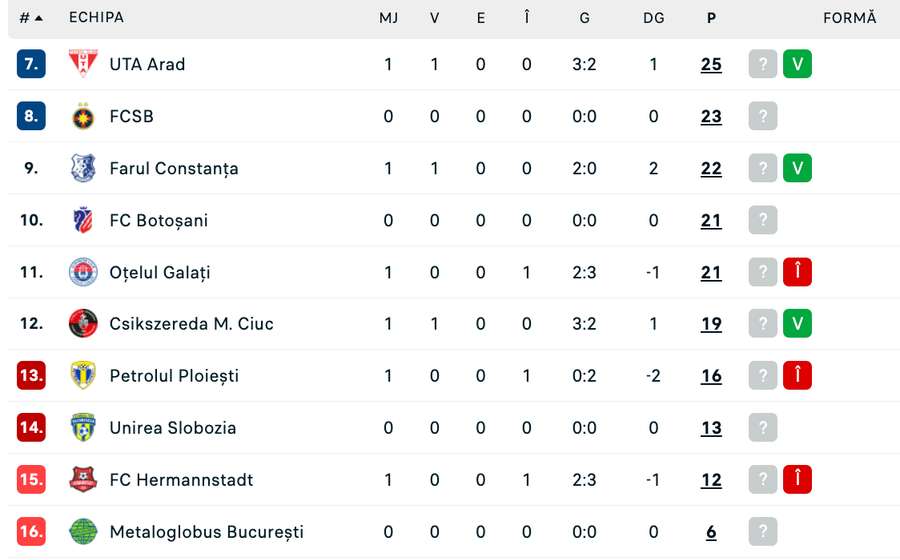900x560 pixels.
Task: Click the Petrolul Ploiești yellow crest
Action: [83, 376]
